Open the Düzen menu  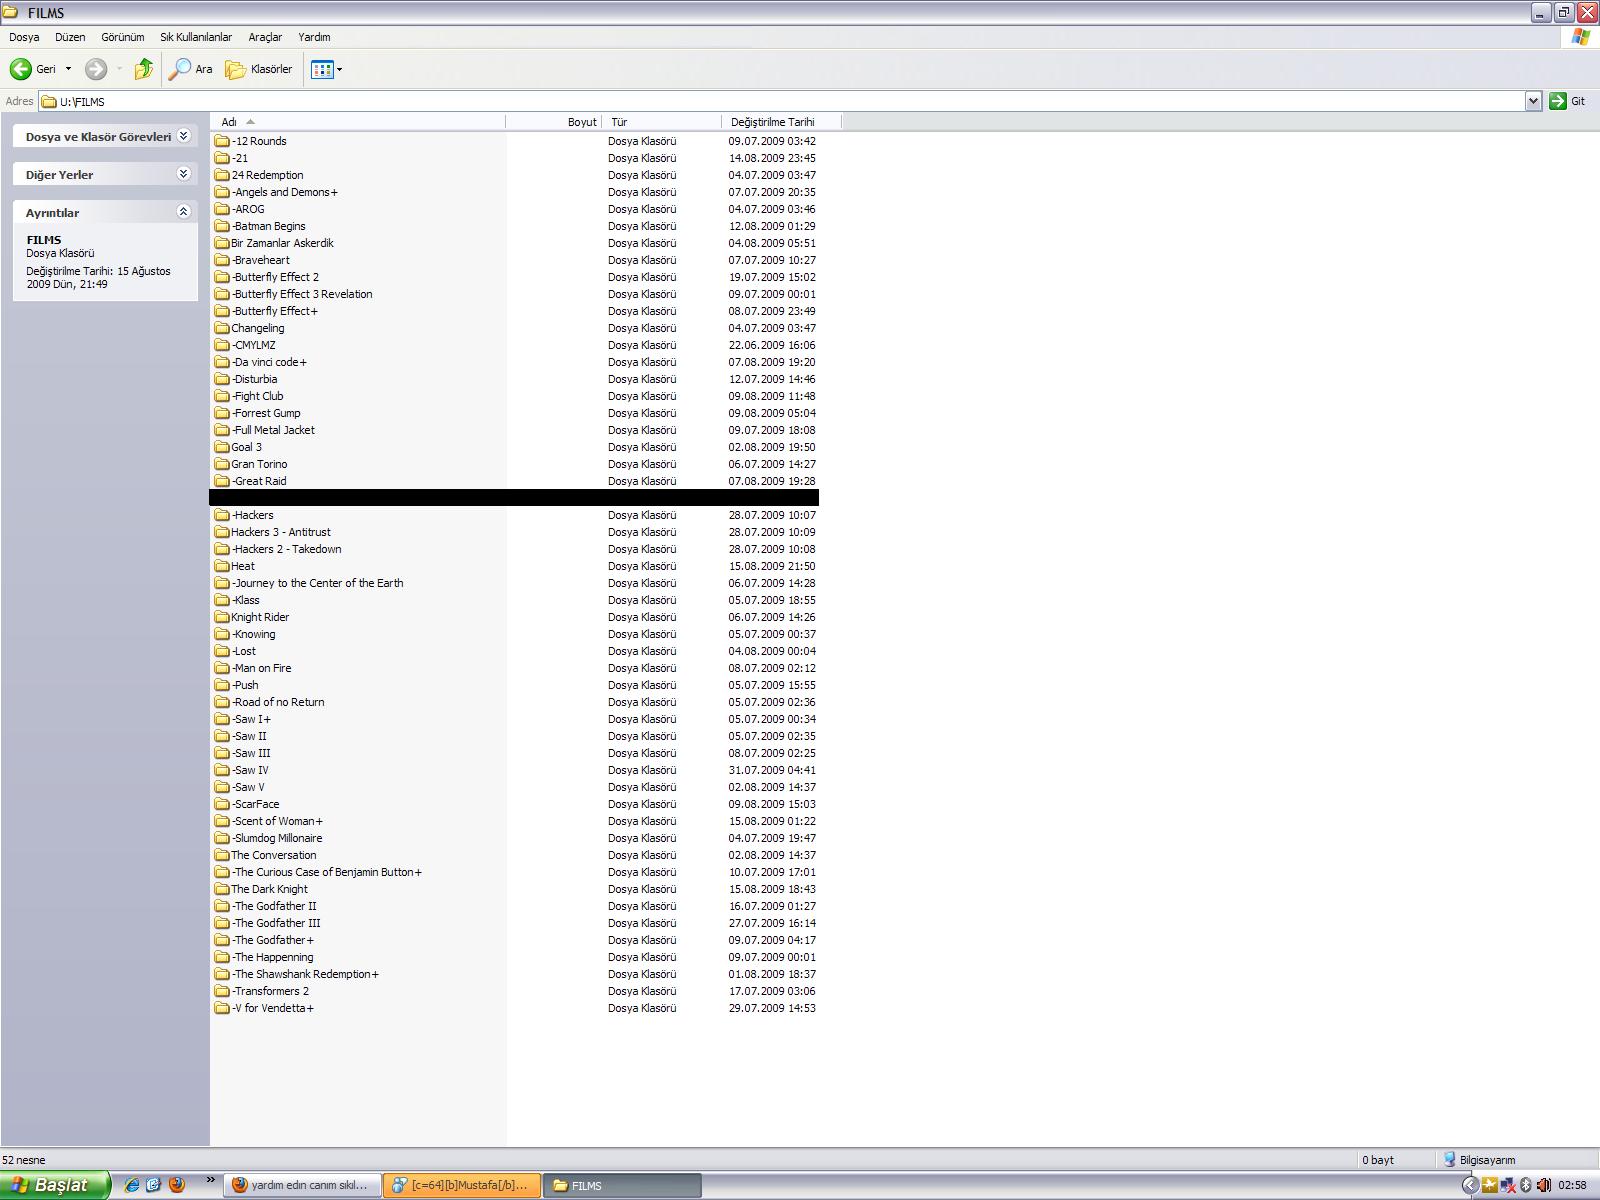coord(70,37)
